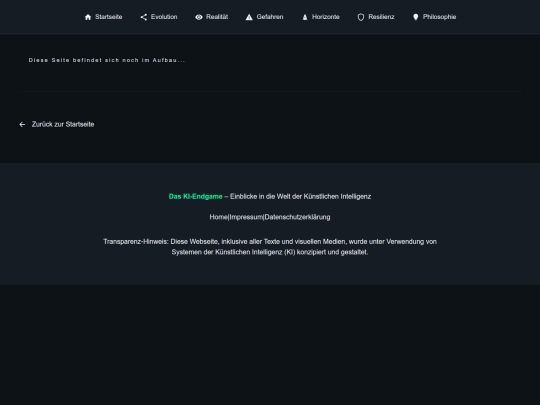Click the icon beside Horizonte
The height and width of the screenshot is (405, 540).
point(305,17)
